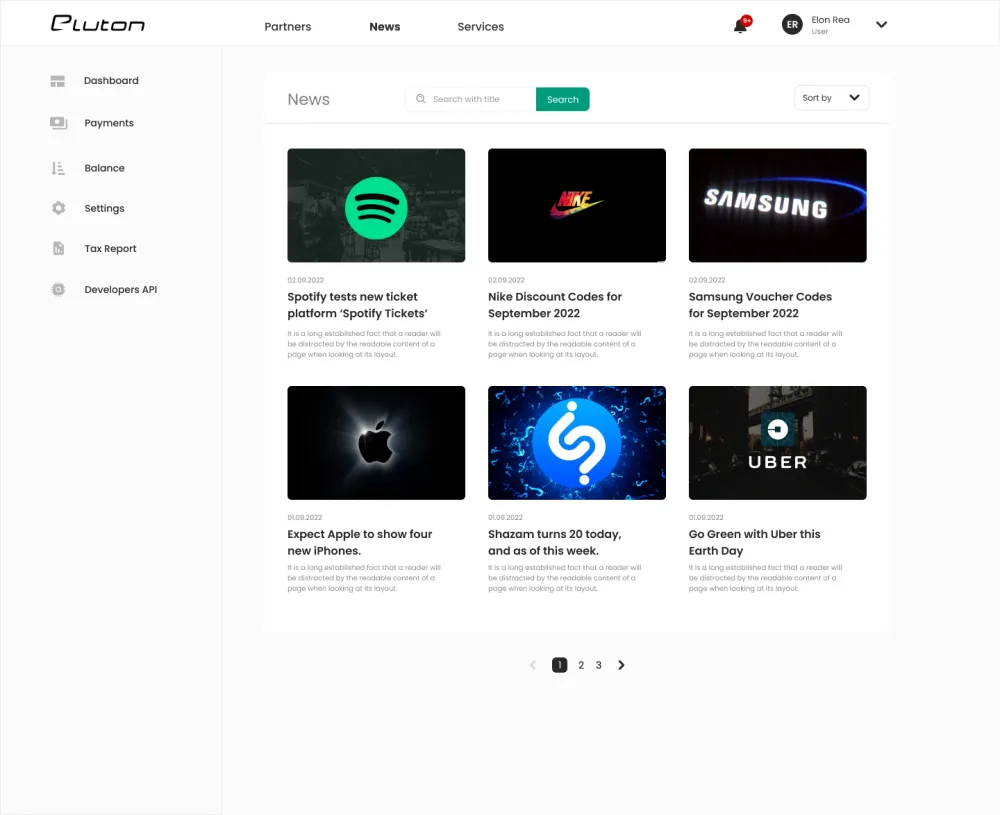This screenshot has height=815, width=1000.
Task: Click the Balance sidebar icon
Action: point(58,168)
